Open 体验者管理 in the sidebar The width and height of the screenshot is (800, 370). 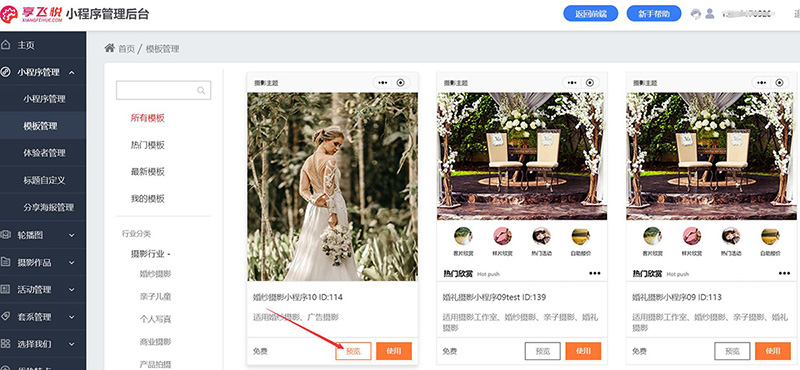[43, 153]
